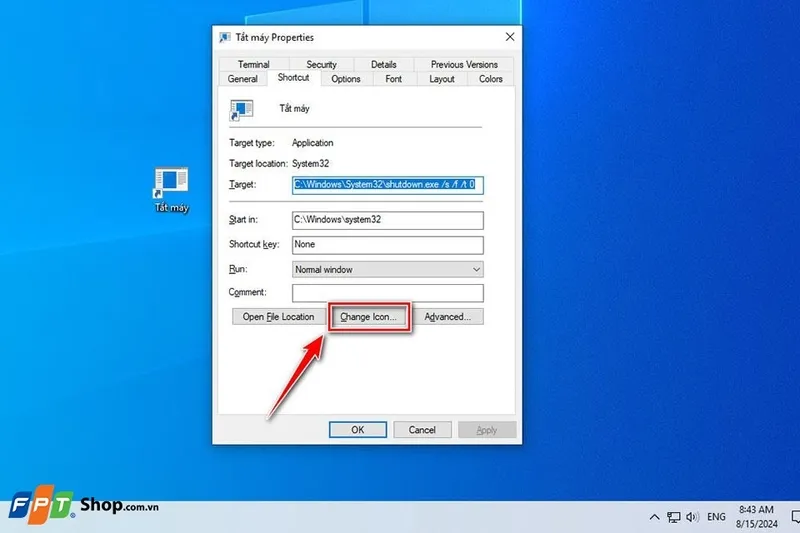Expand the Run dropdown list

476,269
